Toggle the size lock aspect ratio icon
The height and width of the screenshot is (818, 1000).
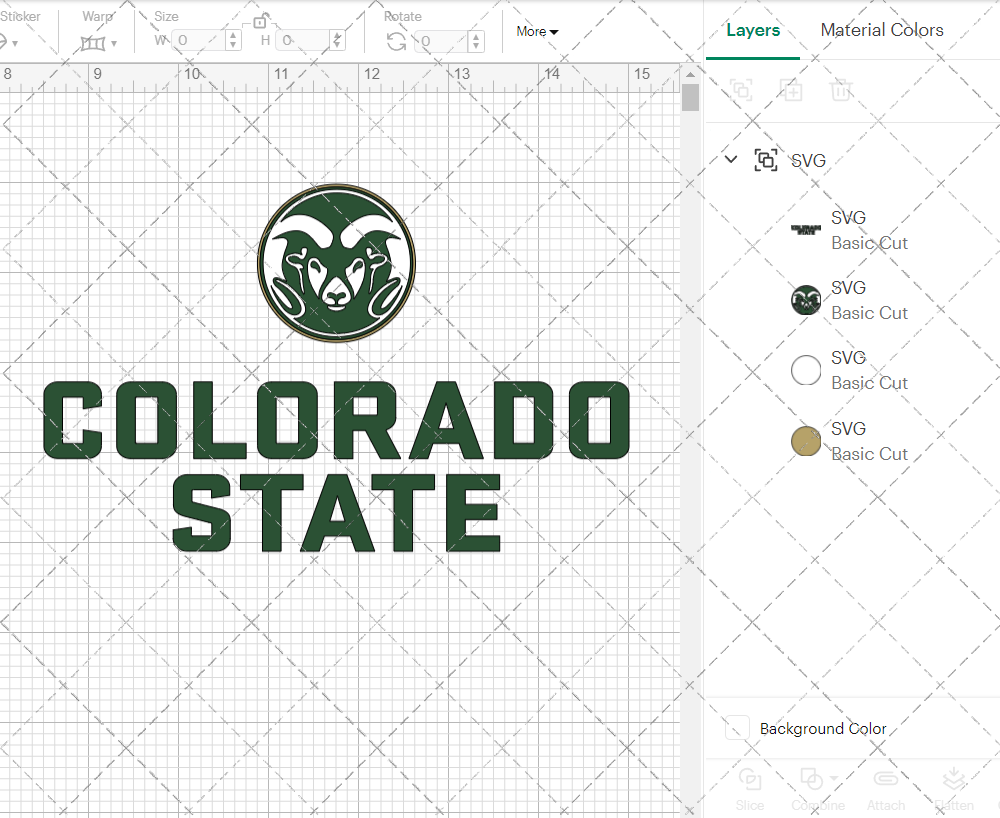(260, 22)
